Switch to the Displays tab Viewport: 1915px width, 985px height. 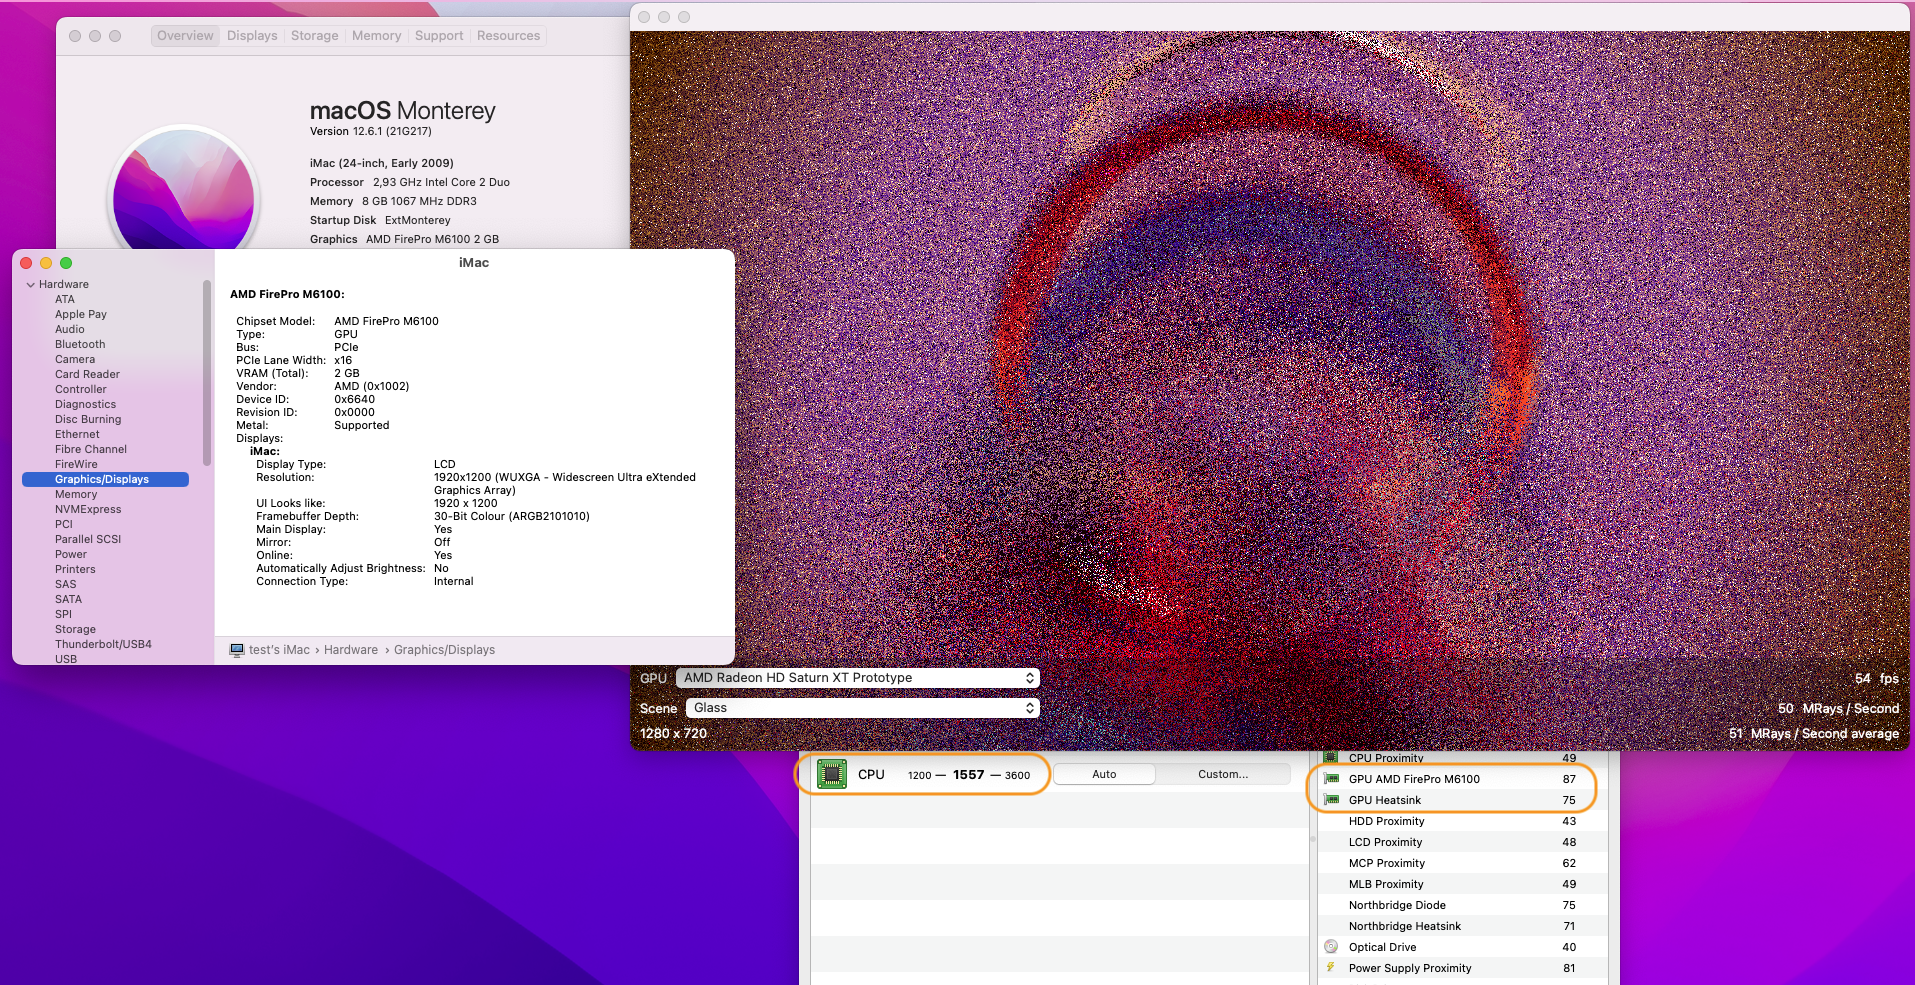click(x=252, y=36)
